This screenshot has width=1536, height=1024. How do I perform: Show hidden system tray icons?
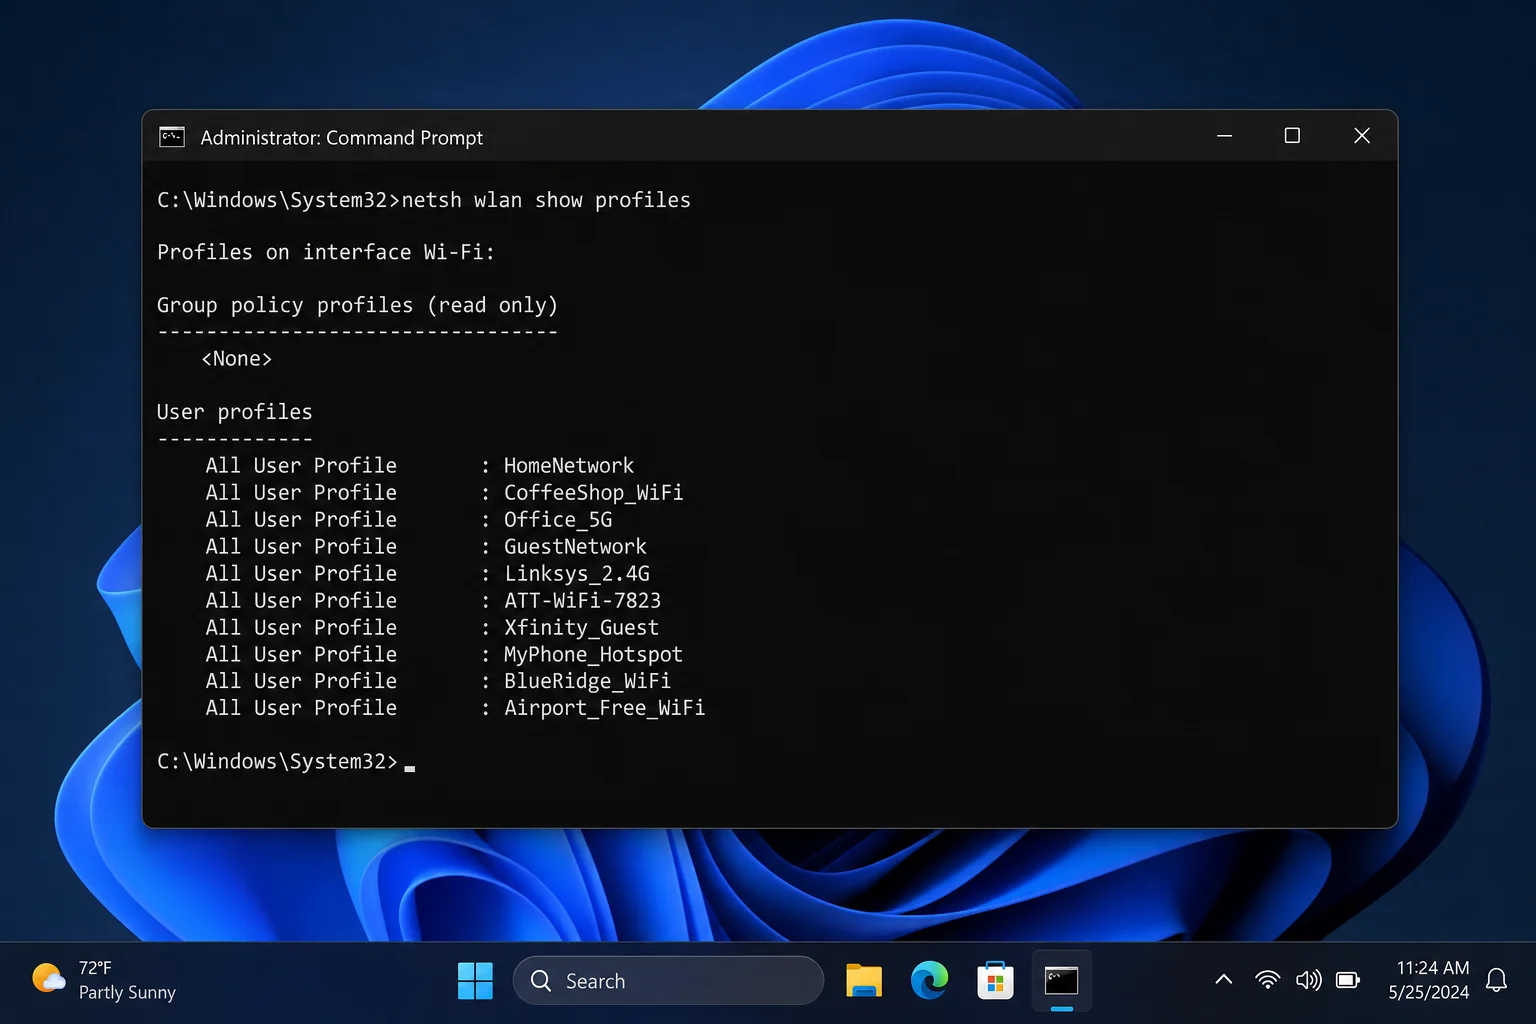(x=1223, y=980)
